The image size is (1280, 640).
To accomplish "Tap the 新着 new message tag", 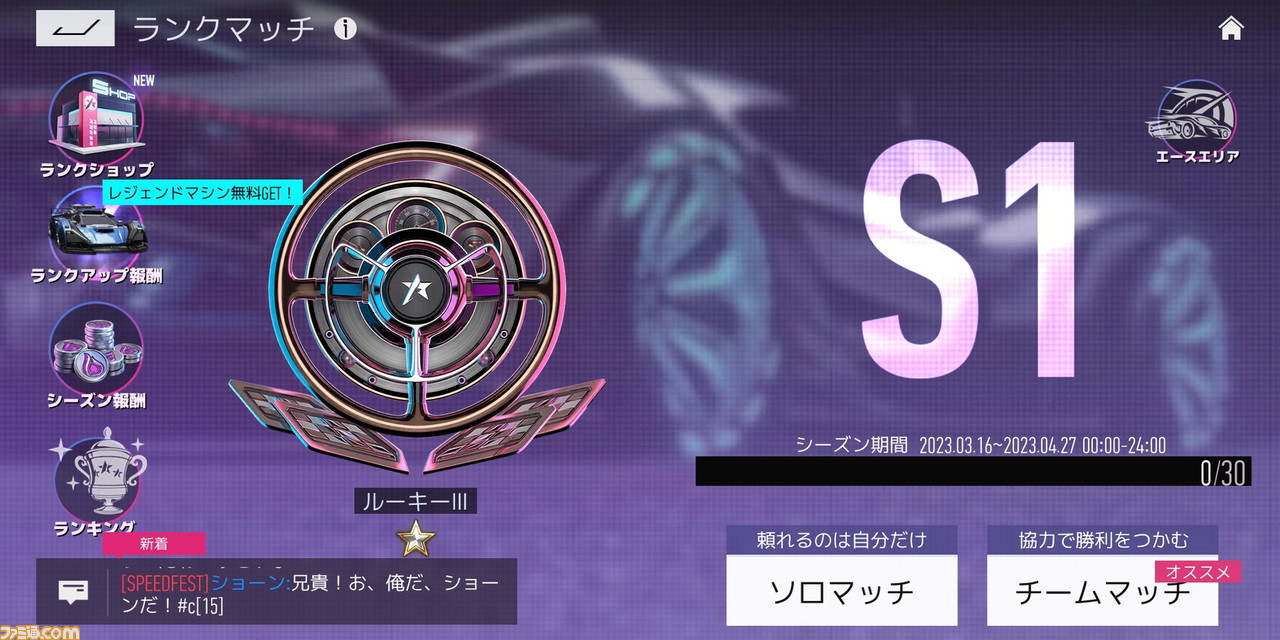I will point(154,543).
